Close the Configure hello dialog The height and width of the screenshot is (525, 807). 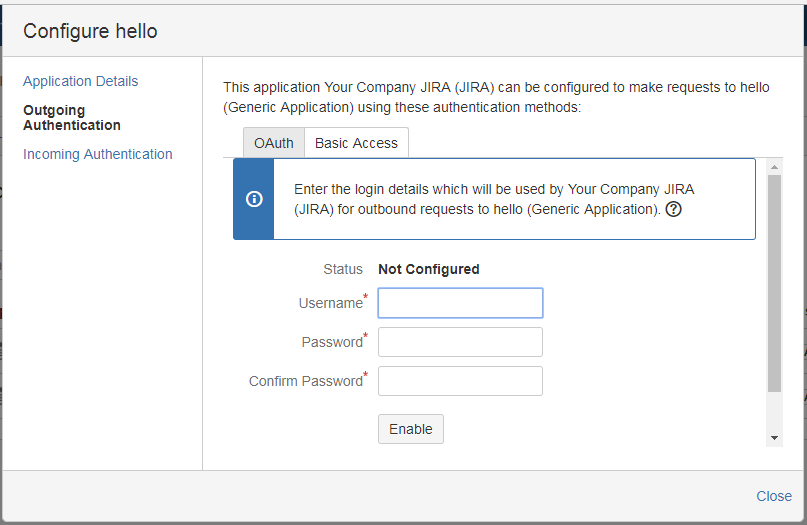[774, 496]
